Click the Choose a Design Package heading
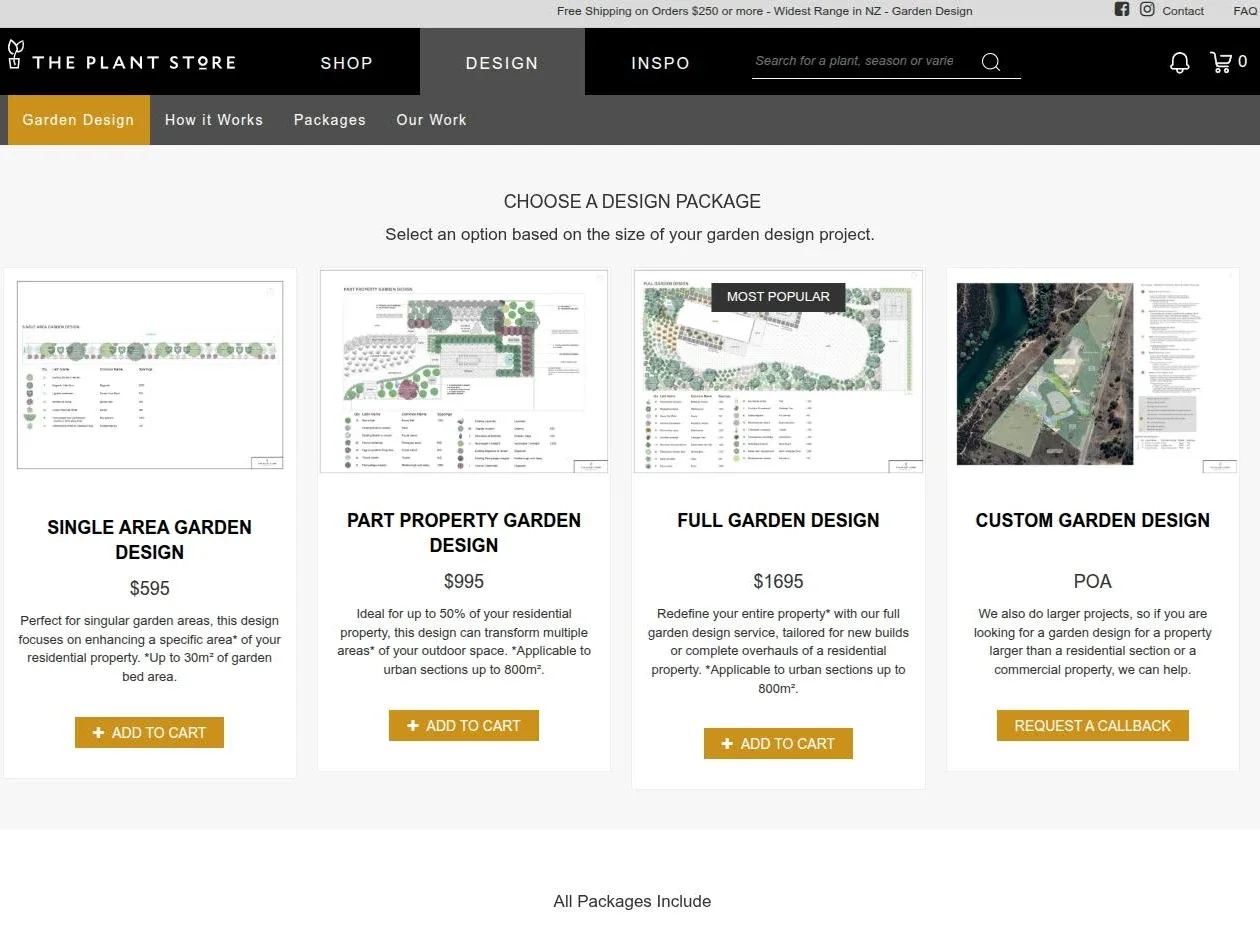 (632, 201)
